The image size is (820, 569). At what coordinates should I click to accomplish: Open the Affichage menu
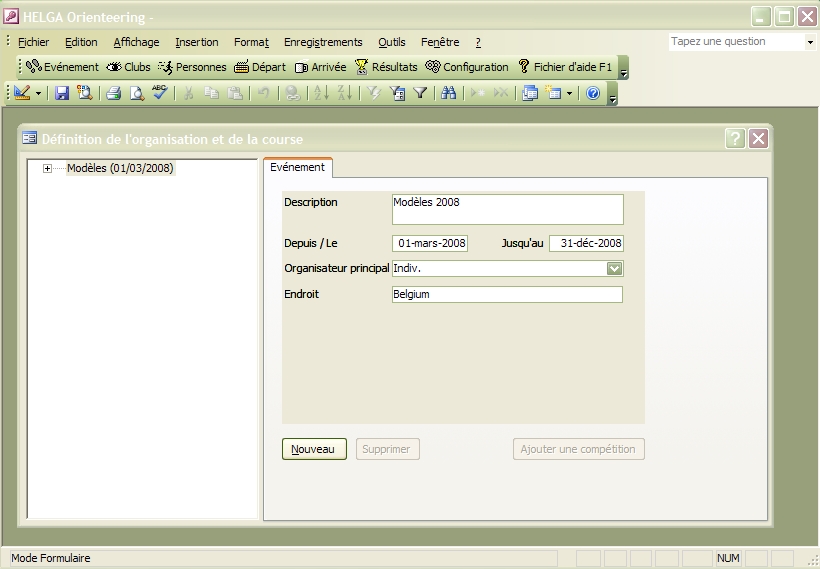[x=136, y=42]
